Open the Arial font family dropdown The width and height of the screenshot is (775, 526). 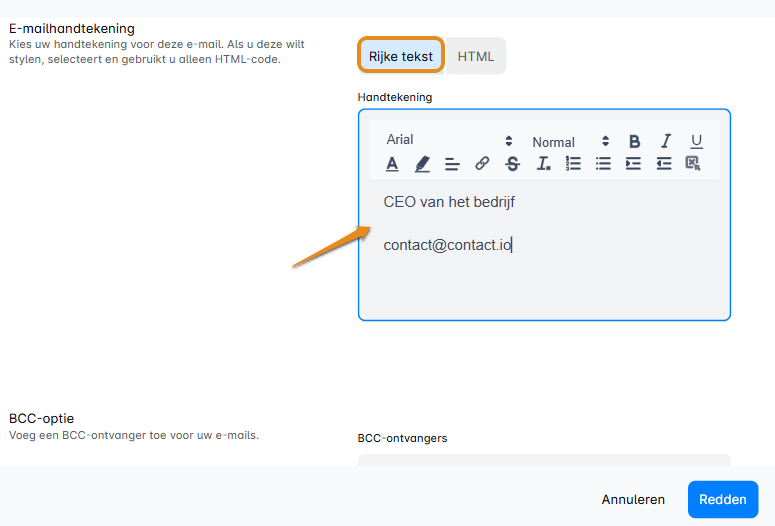pos(449,140)
